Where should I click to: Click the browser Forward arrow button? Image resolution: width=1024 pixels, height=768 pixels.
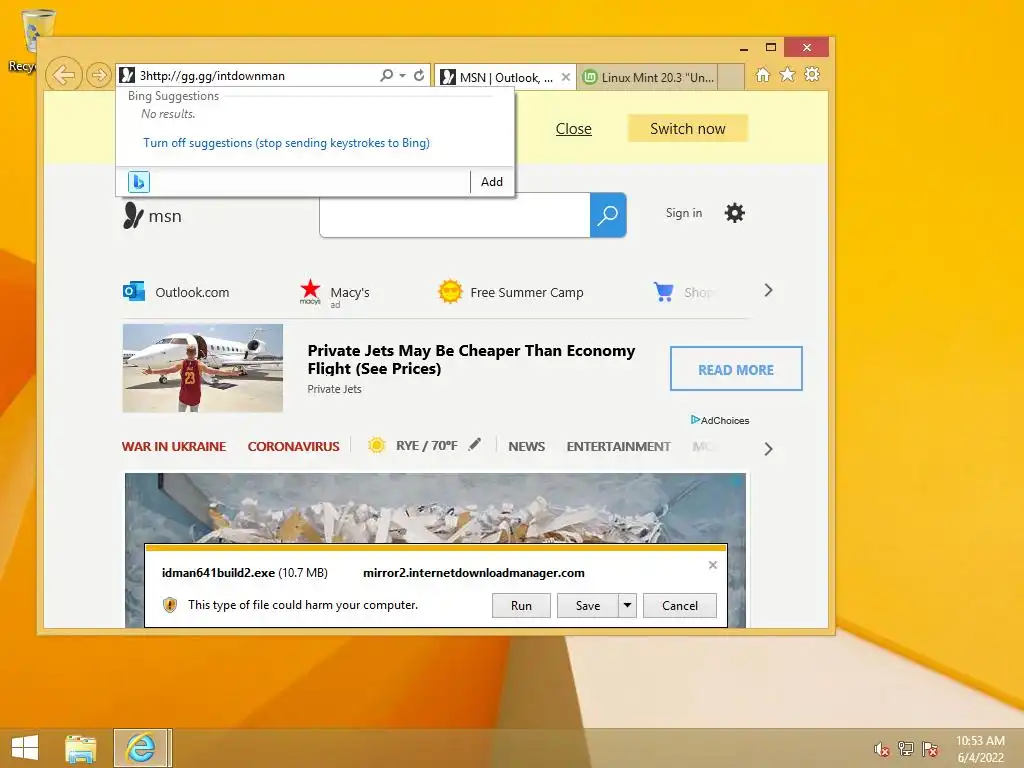pyautogui.click(x=98, y=75)
